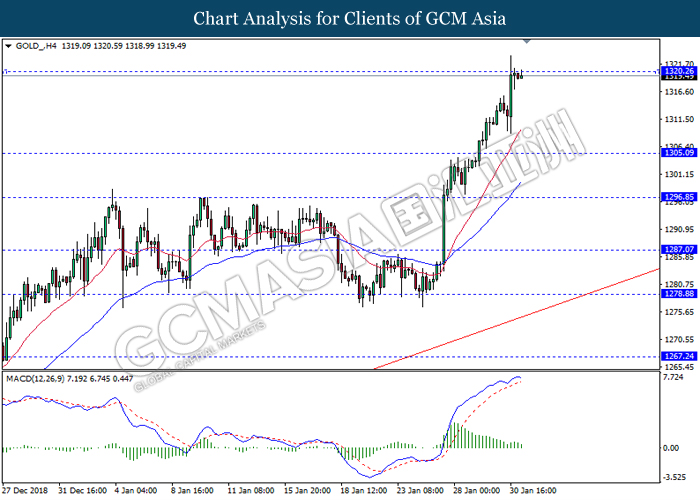This screenshot has height=500, width=700.
Task: Click the 23 Jan 08:00 time label
Action: click(x=421, y=490)
